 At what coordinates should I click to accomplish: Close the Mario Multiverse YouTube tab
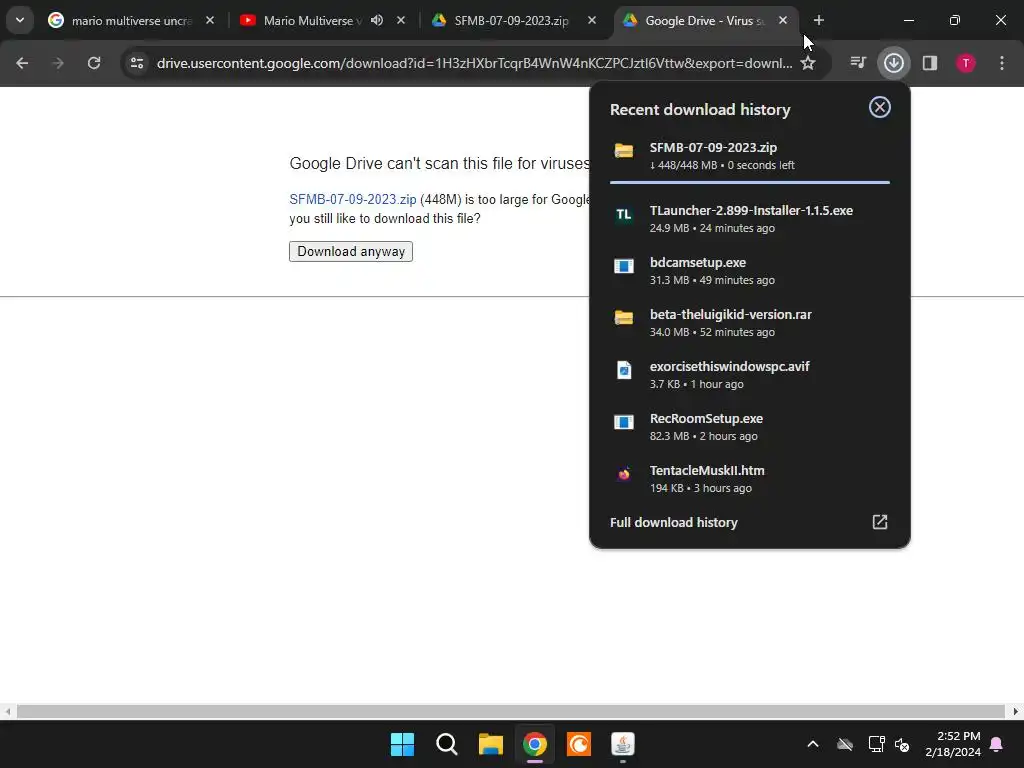[401, 21]
